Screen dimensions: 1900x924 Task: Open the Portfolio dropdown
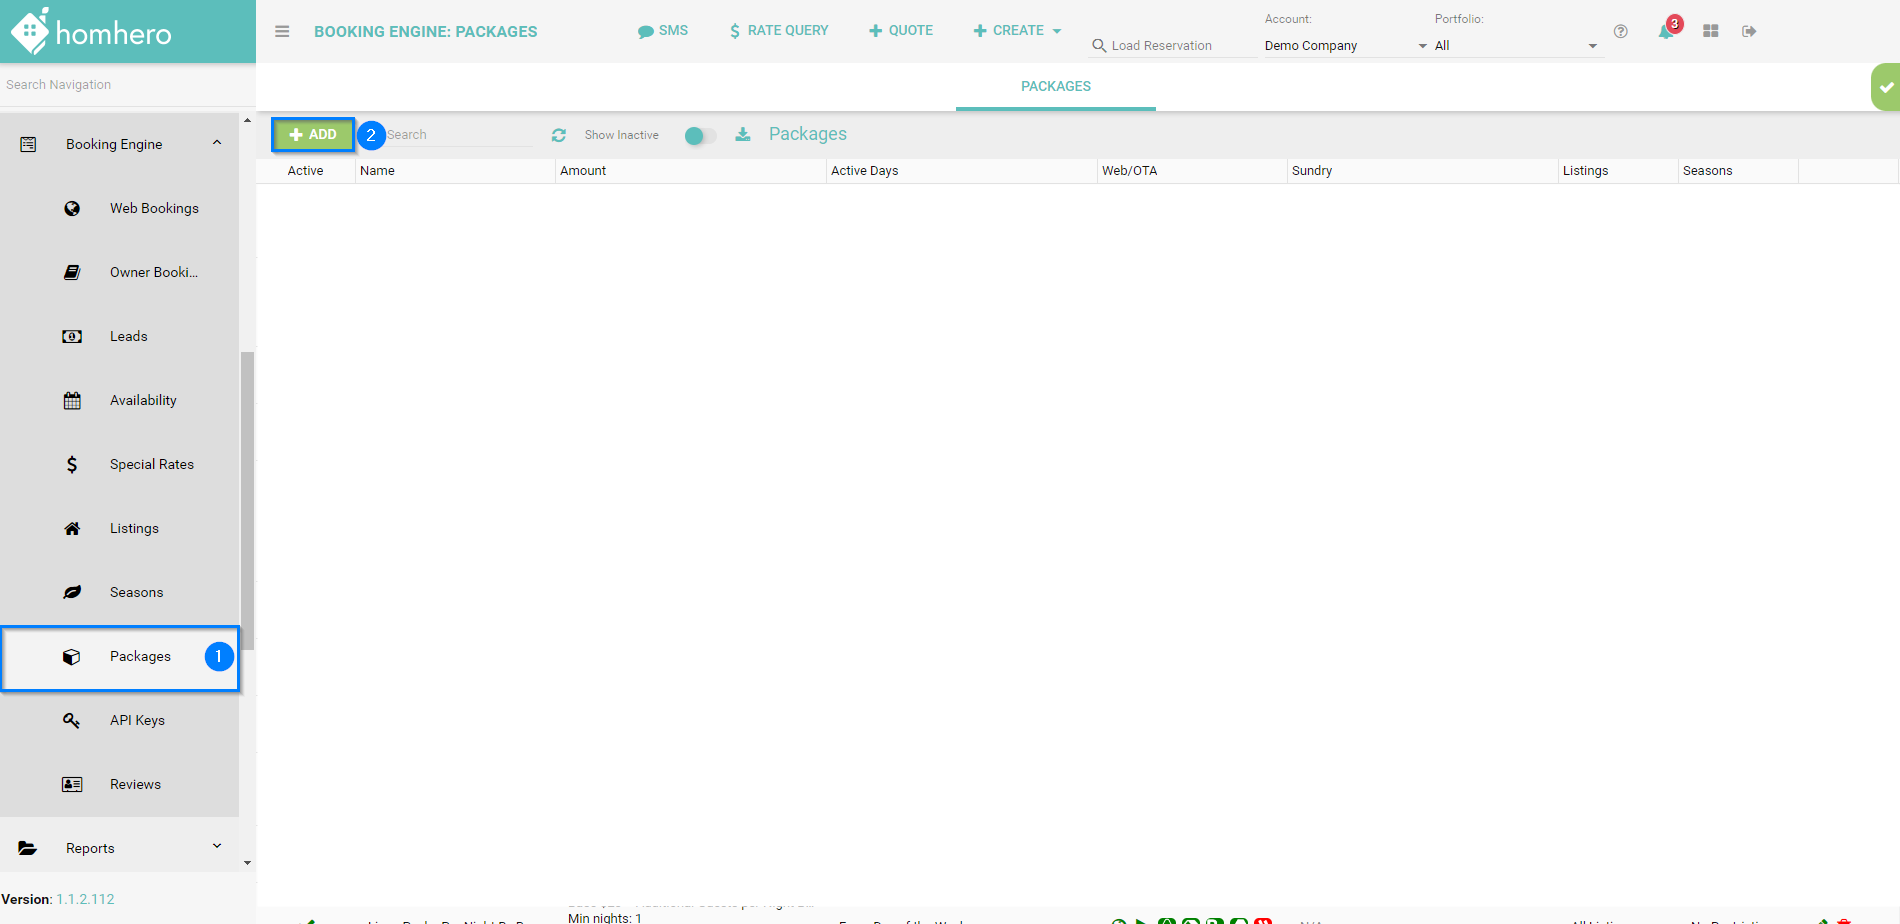pyautogui.click(x=1515, y=46)
